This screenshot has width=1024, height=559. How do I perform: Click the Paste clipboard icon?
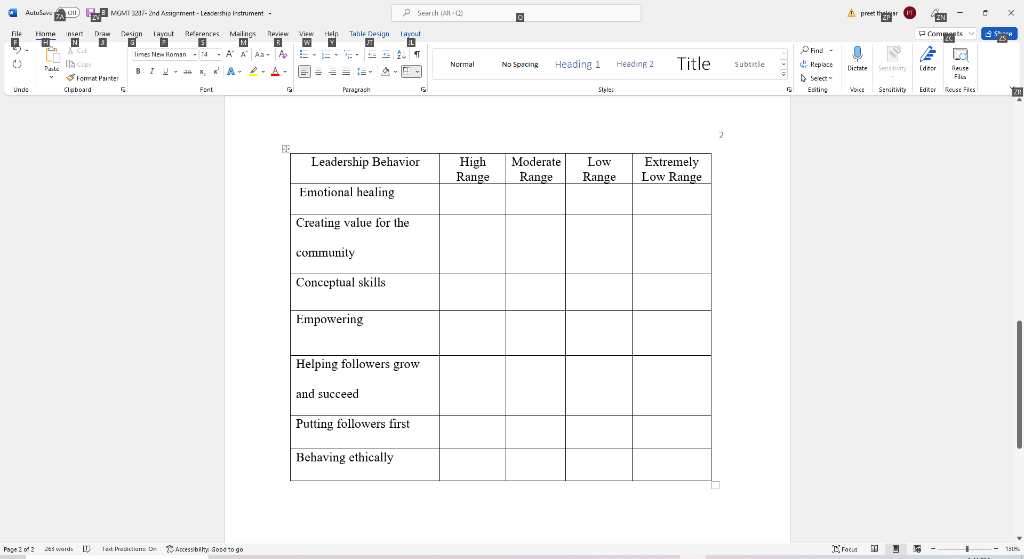pos(52,57)
